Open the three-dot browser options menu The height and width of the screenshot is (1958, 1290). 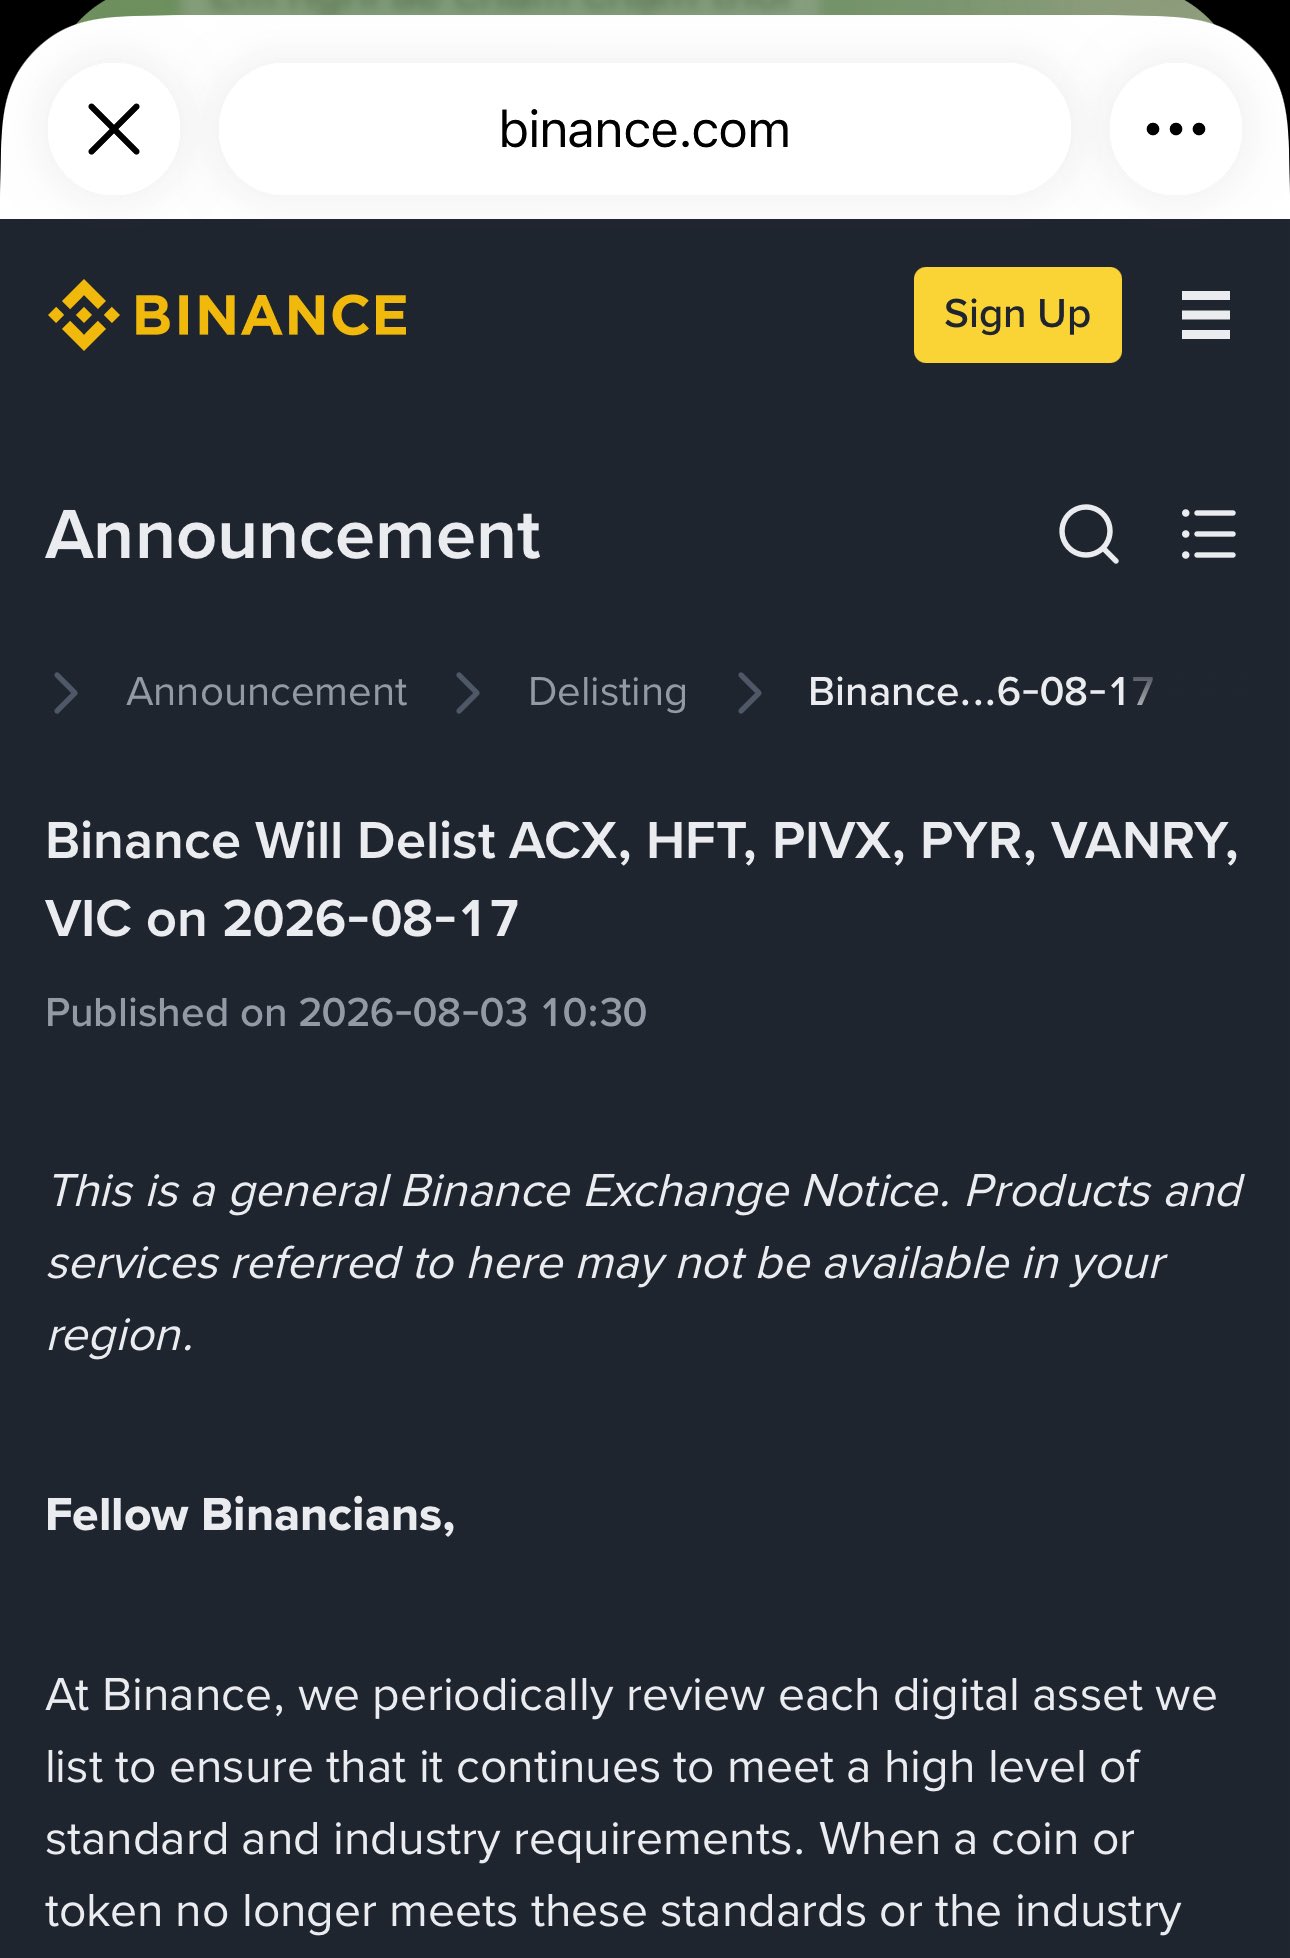1176,129
